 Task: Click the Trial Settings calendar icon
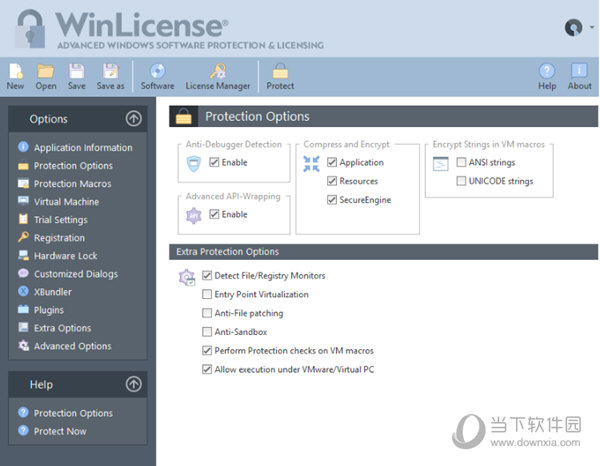pos(23,219)
